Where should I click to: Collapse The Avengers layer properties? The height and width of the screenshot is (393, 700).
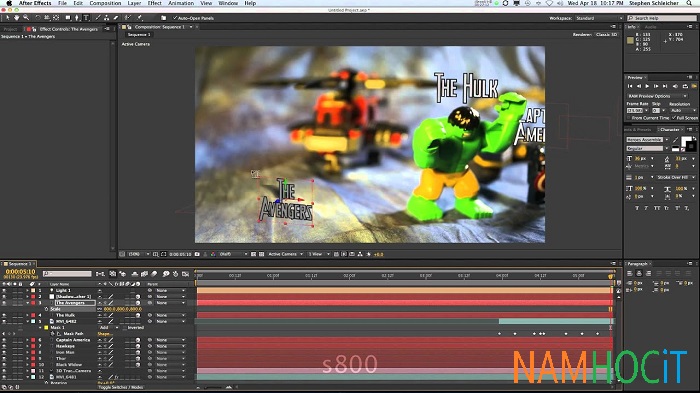coord(27,303)
